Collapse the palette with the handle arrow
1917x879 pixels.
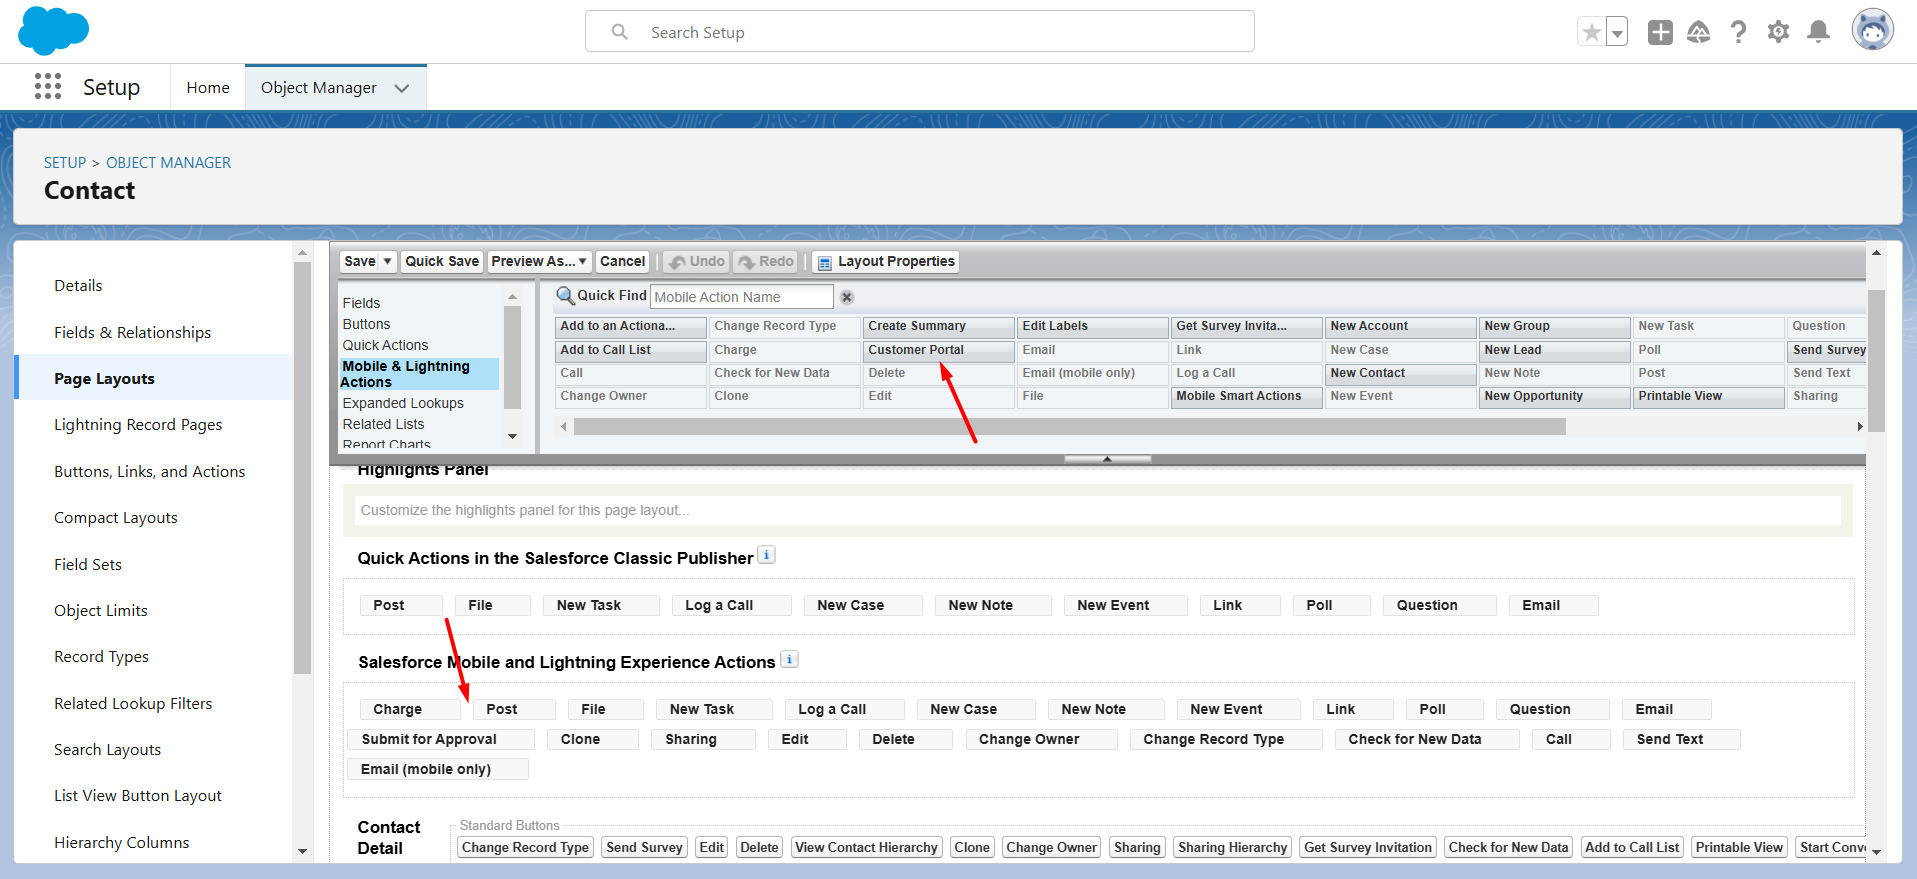[1107, 459]
